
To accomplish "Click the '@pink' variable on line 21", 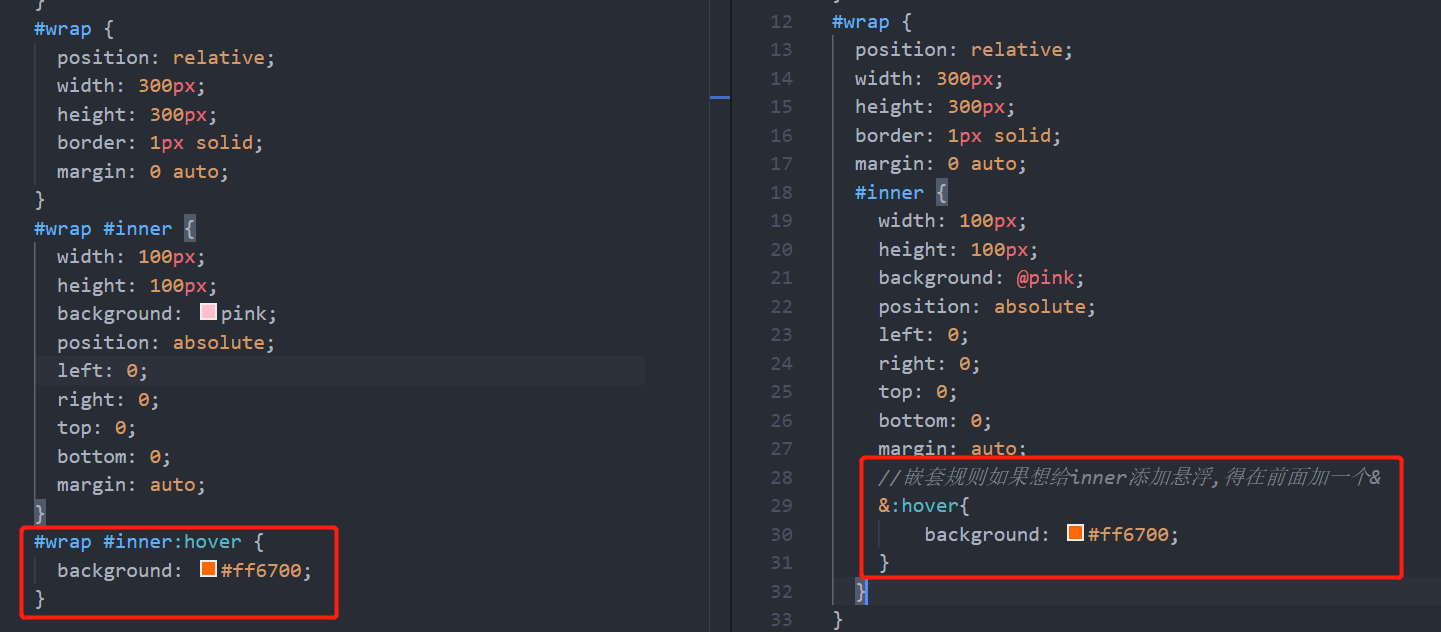I will point(1045,277).
